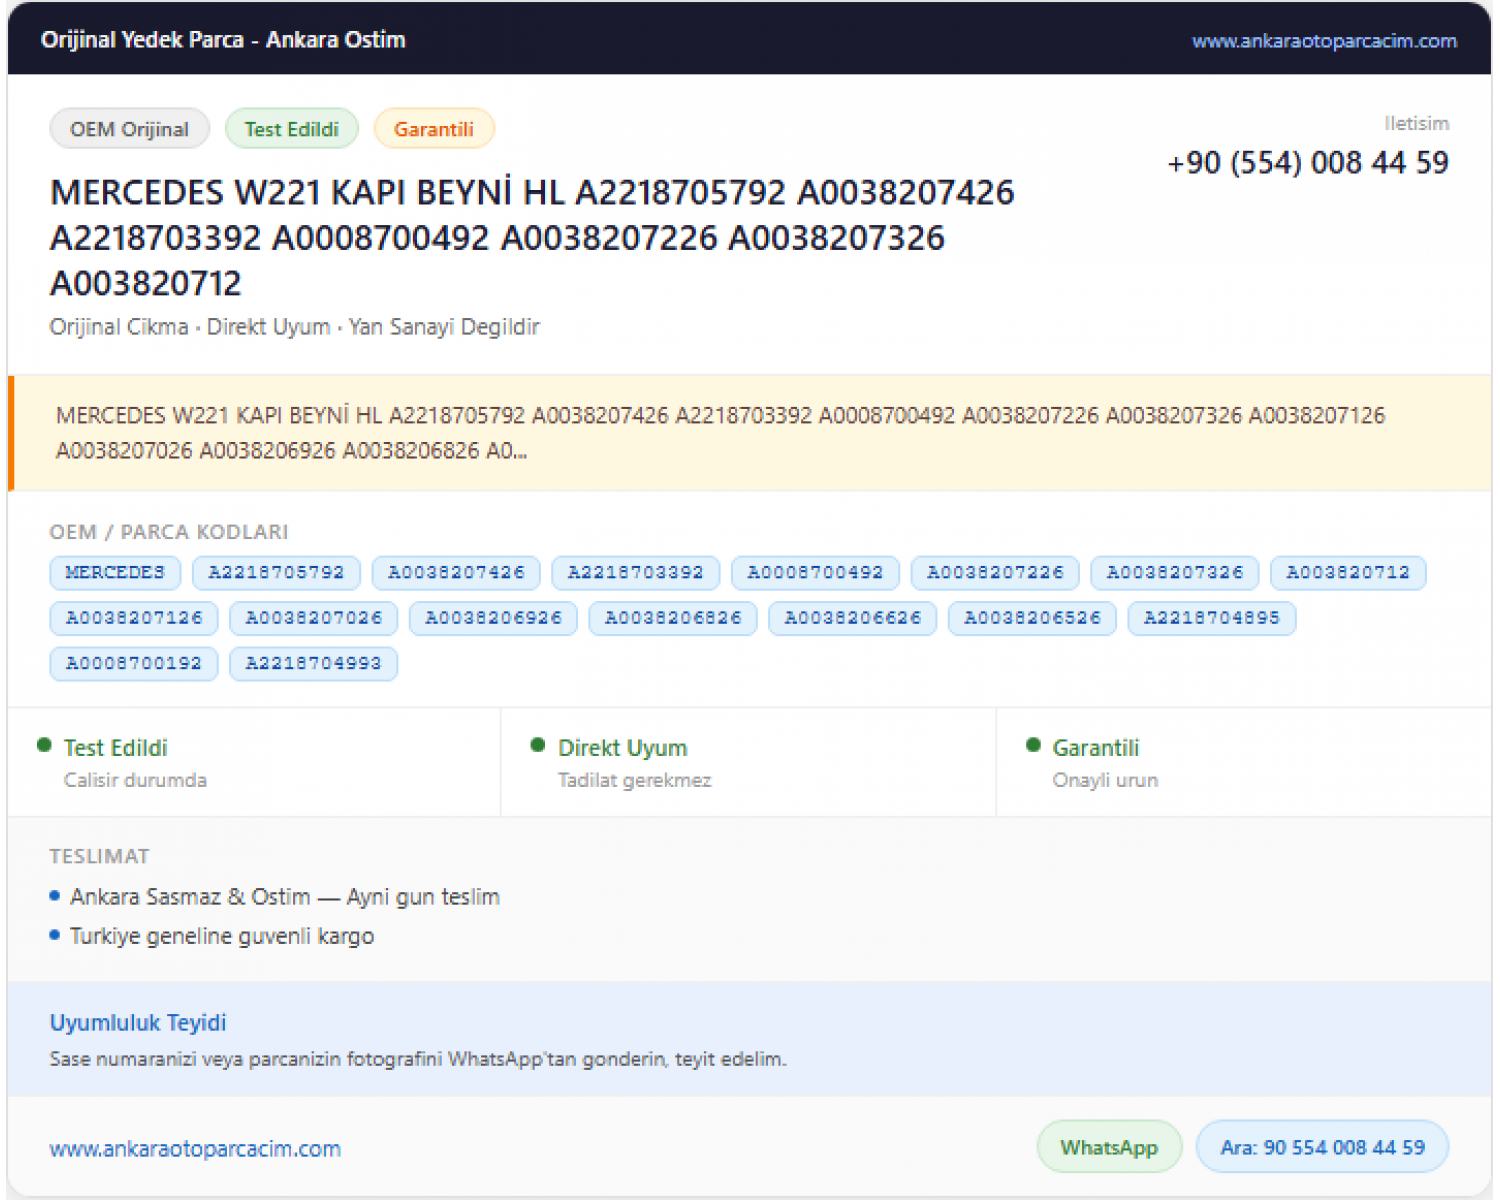Click the blue bullet beside Turkiye geneline kargo
The width and height of the screenshot is (1500, 1200).
[x=55, y=935]
